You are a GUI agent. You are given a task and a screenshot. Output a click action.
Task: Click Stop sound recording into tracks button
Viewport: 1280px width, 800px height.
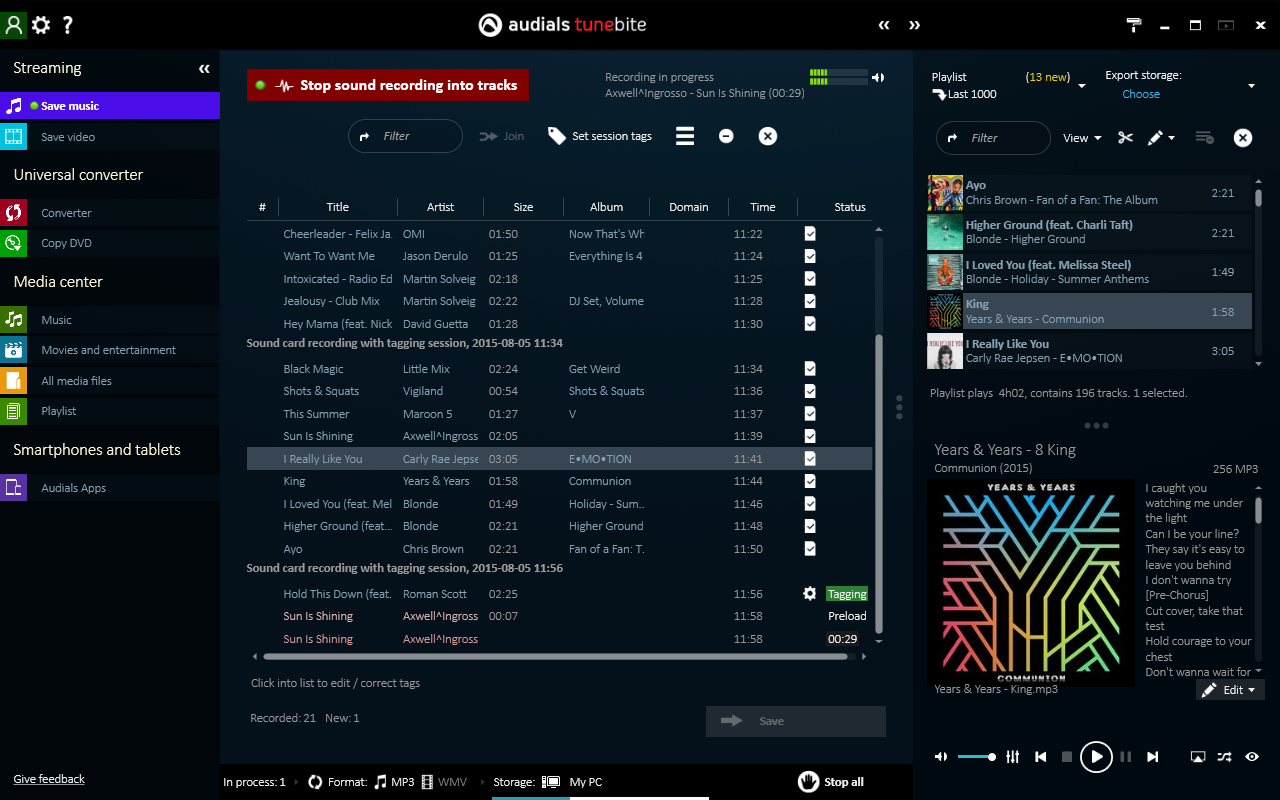click(388, 85)
